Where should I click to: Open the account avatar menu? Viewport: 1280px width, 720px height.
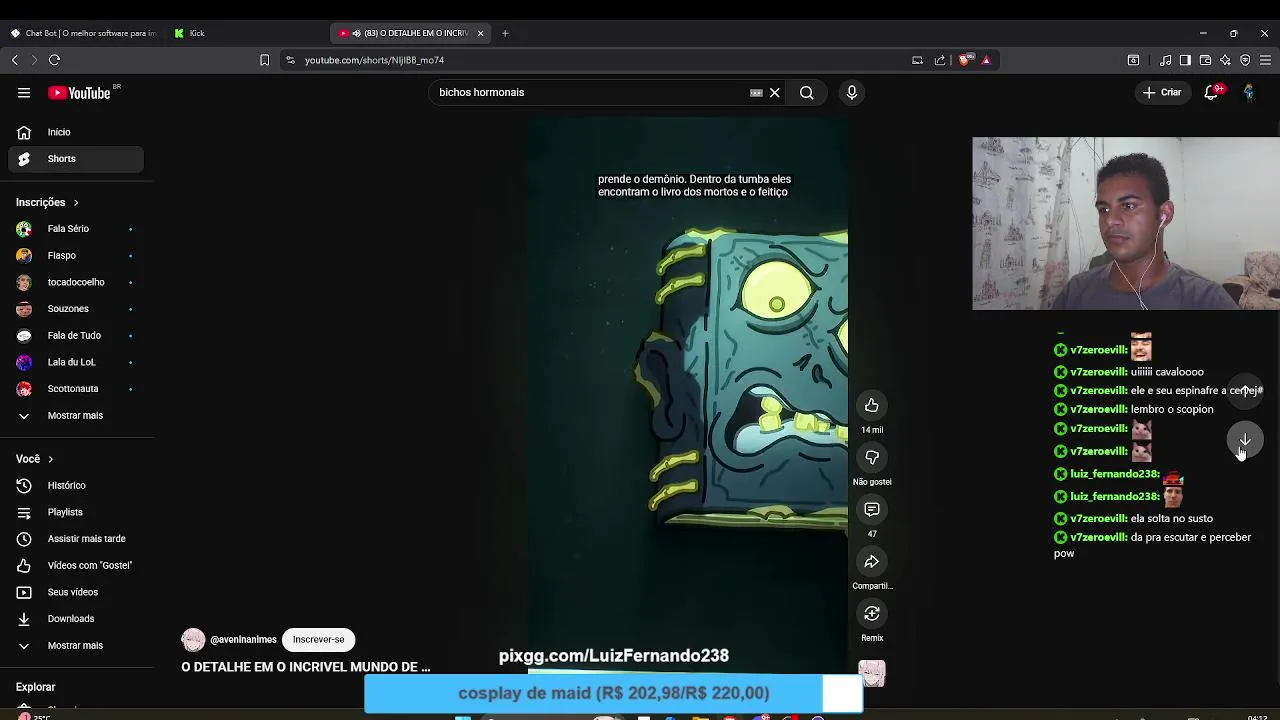[x=1248, y=92]
